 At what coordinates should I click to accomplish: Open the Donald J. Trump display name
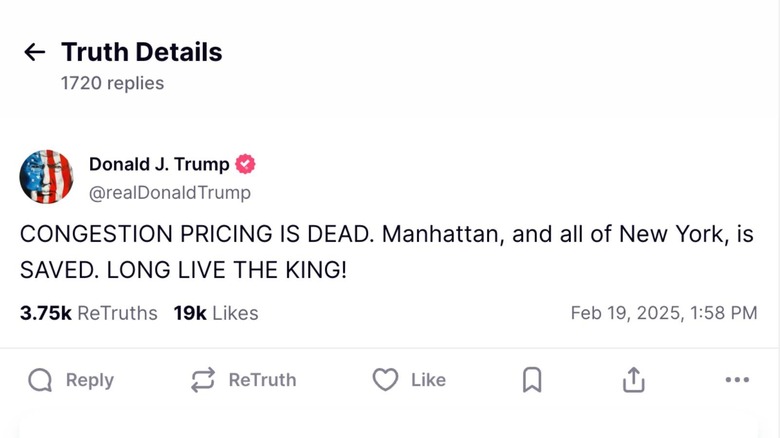click(159, 165)
